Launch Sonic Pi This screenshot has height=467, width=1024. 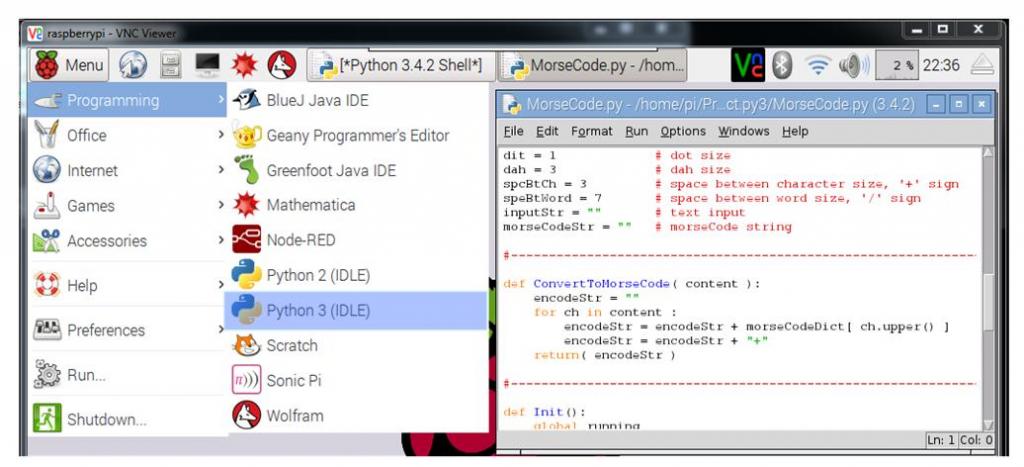[x=357, y=381]
